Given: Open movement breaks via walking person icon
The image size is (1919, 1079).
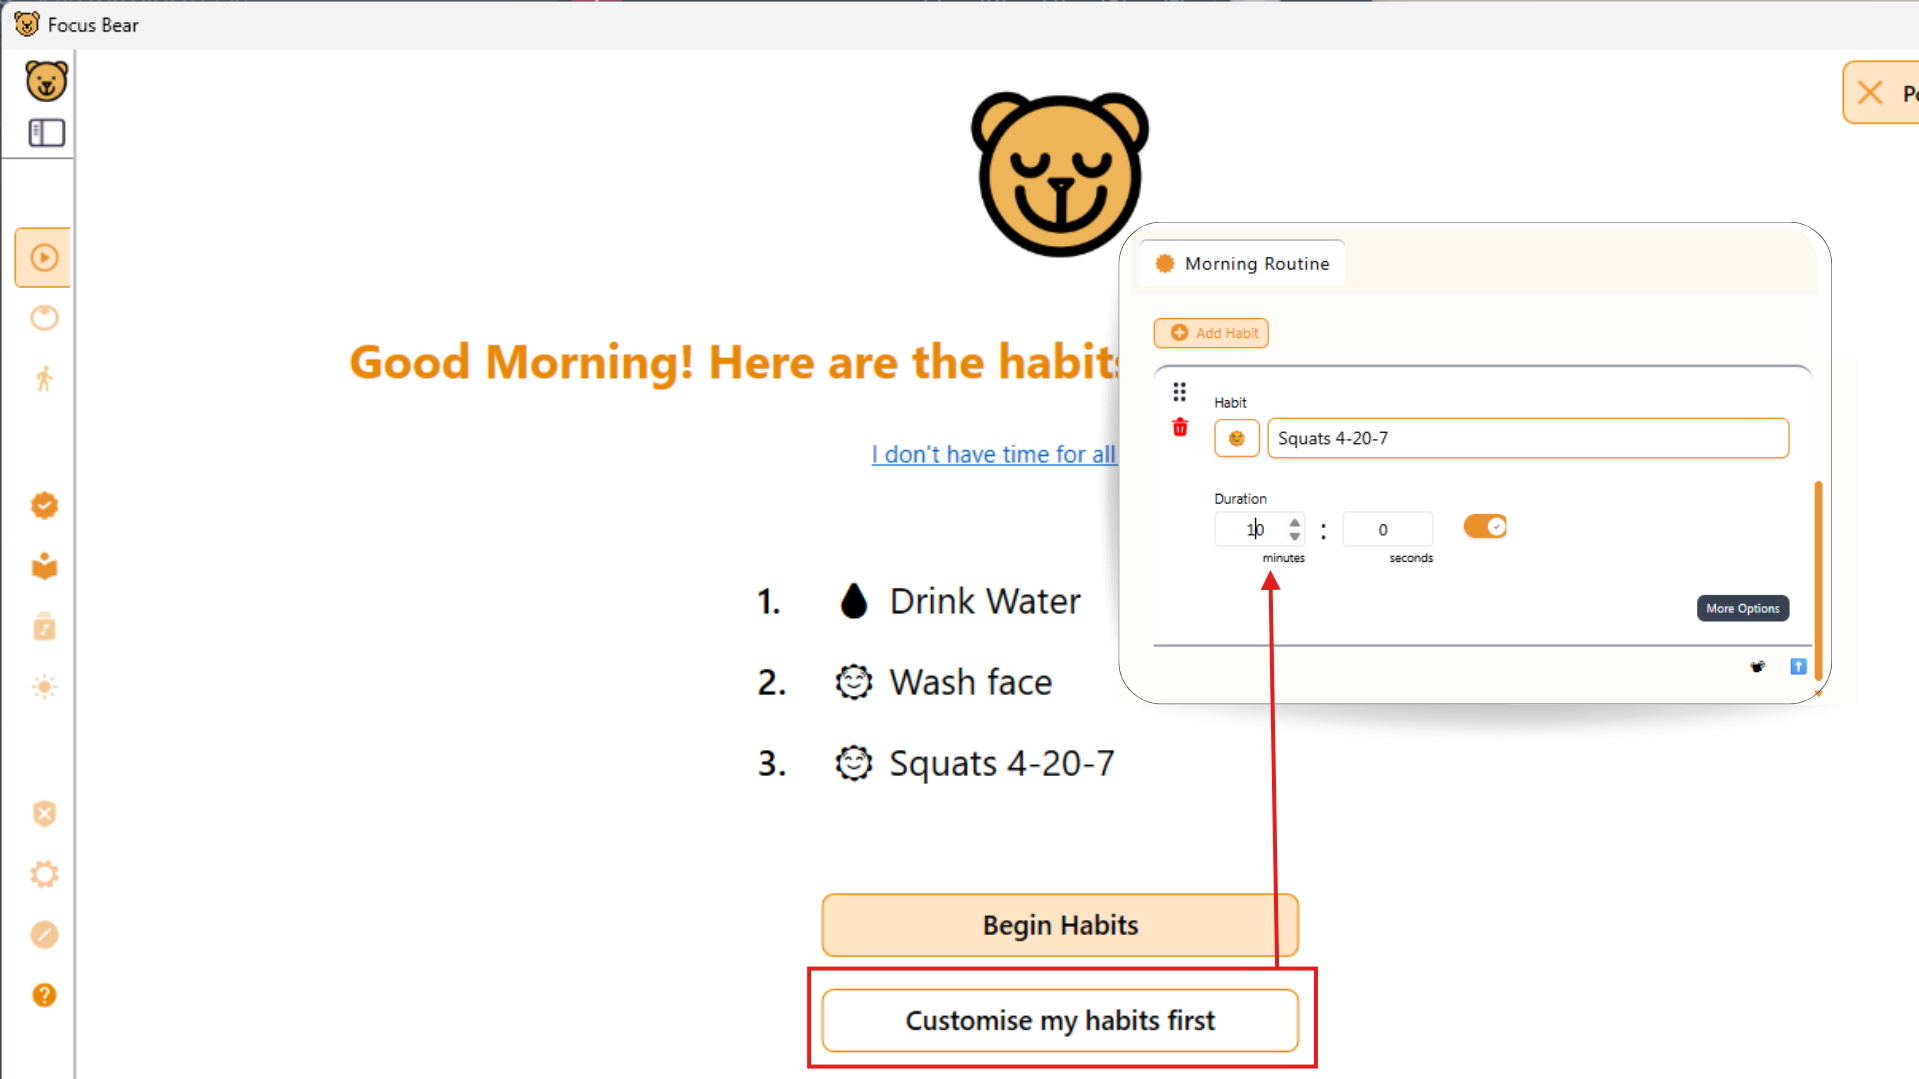Looking at the screenshot, I should point(44,378).
